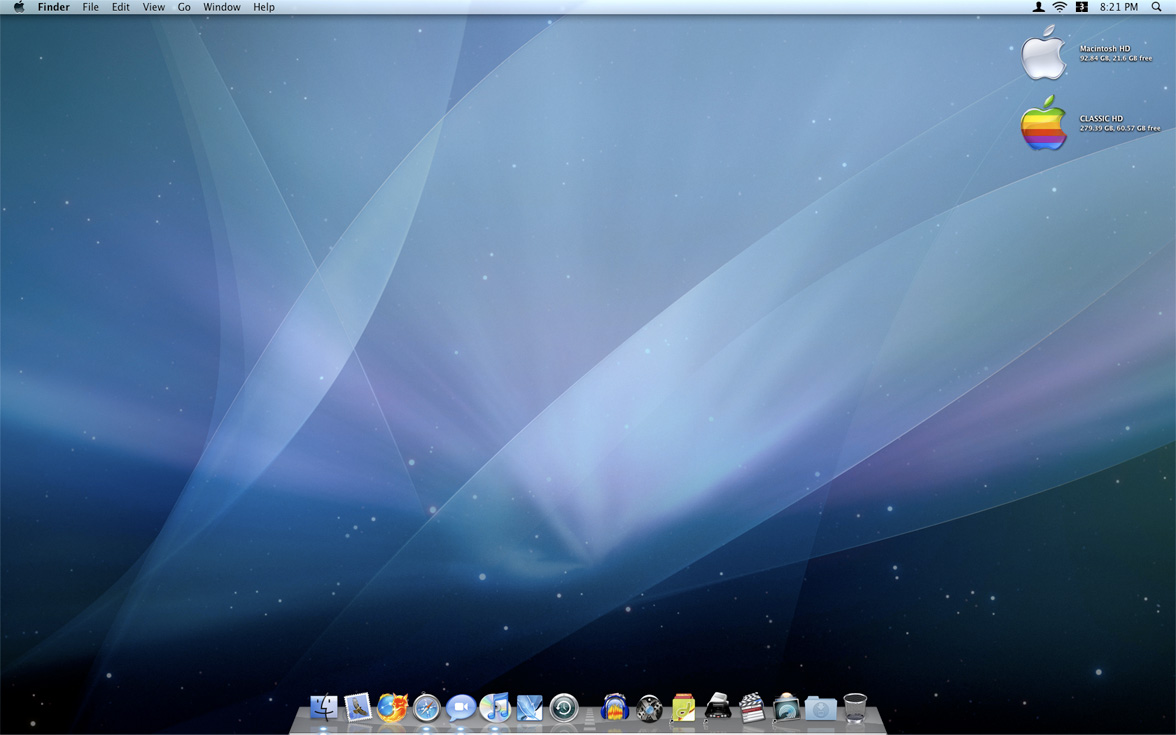1176x735 pixels.
Task: Open the film reel app in Dock
Action: point(649,707)
